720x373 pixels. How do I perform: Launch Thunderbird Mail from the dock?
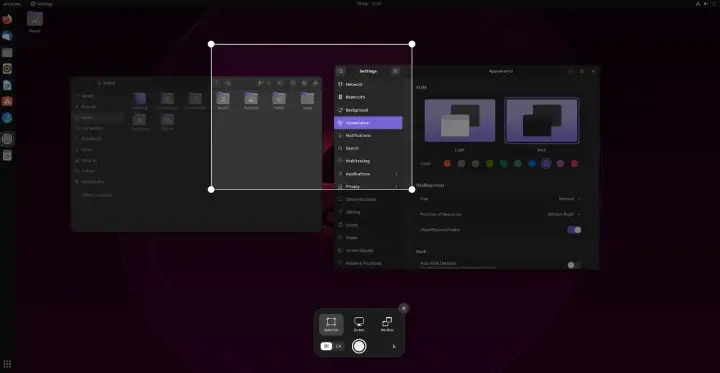[x=7, y=36]
